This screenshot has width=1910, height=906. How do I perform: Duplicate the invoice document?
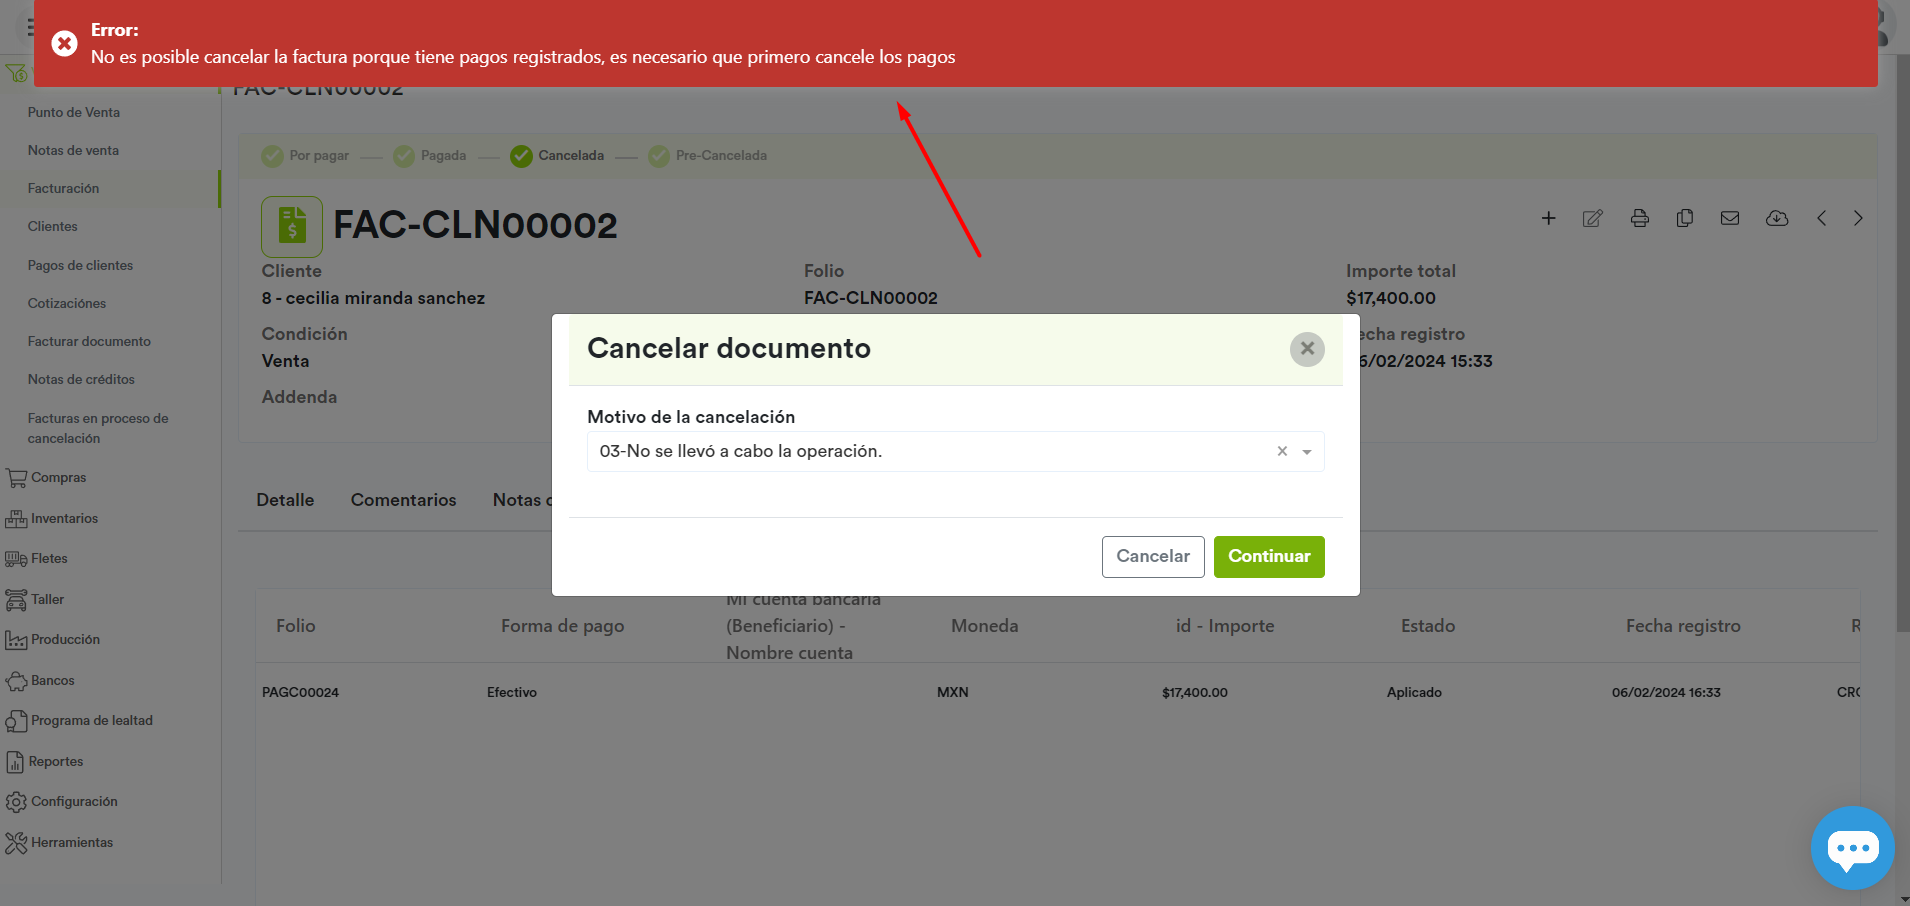point(1686,218)
